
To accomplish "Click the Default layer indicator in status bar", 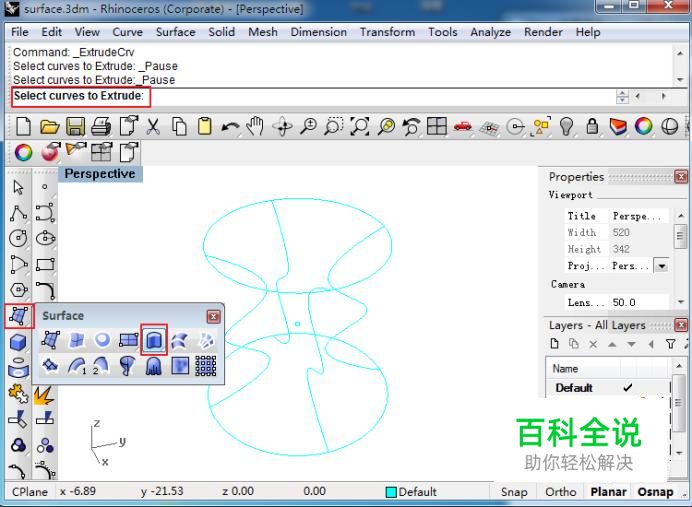I will click(411, 492).
